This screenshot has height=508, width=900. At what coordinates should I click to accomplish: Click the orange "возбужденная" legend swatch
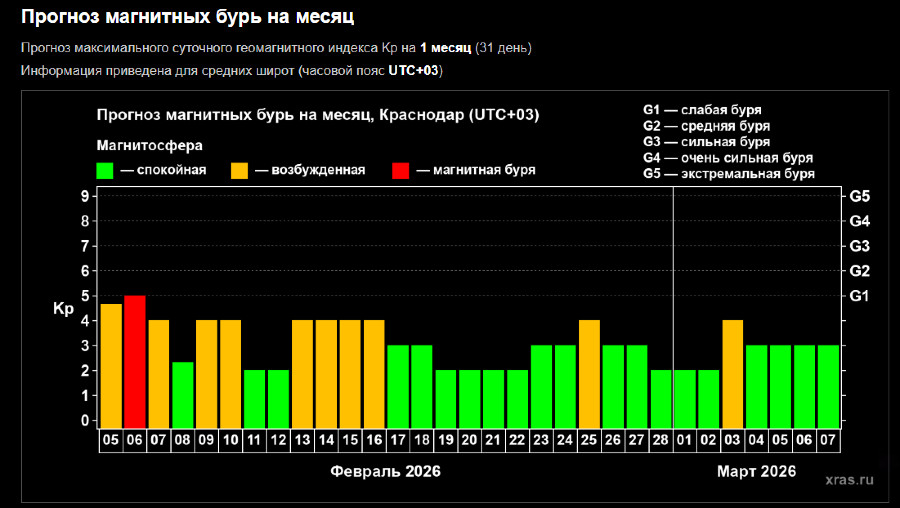pyautogui.click(x=240, y=170)
